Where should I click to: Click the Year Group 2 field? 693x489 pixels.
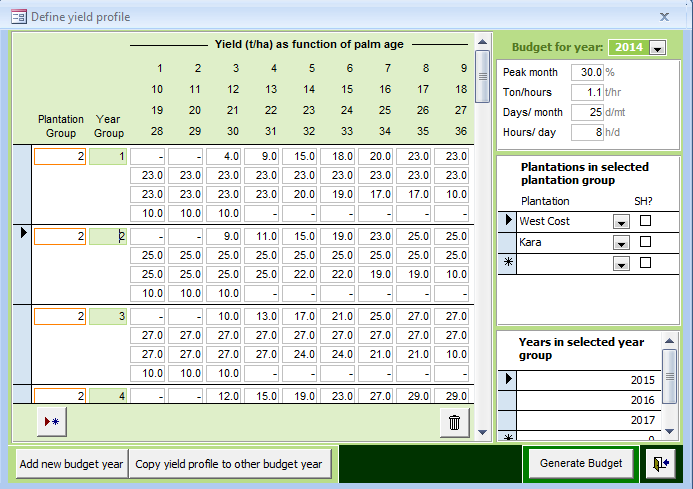pyautogui.click(x=108, y=237)
